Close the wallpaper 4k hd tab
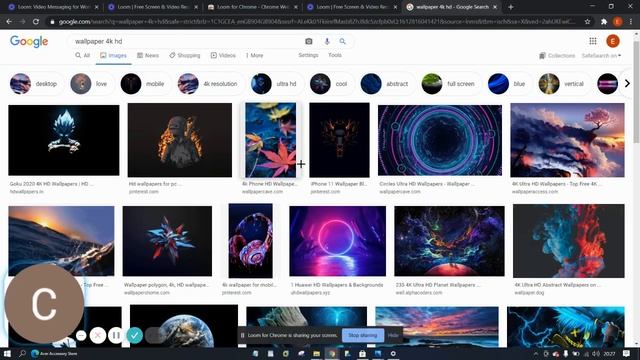The width and height of the screenshot is (640, 360). click(495, 7)
